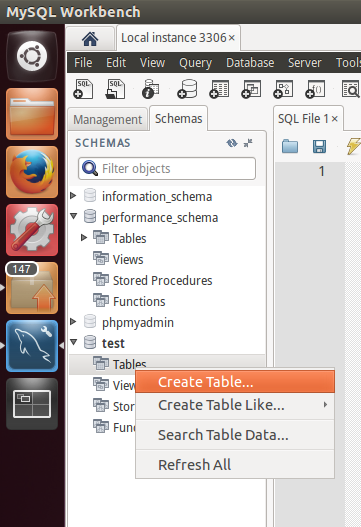Open the Query menu
The height and width of the screenshot is (527, 361).
195,63
